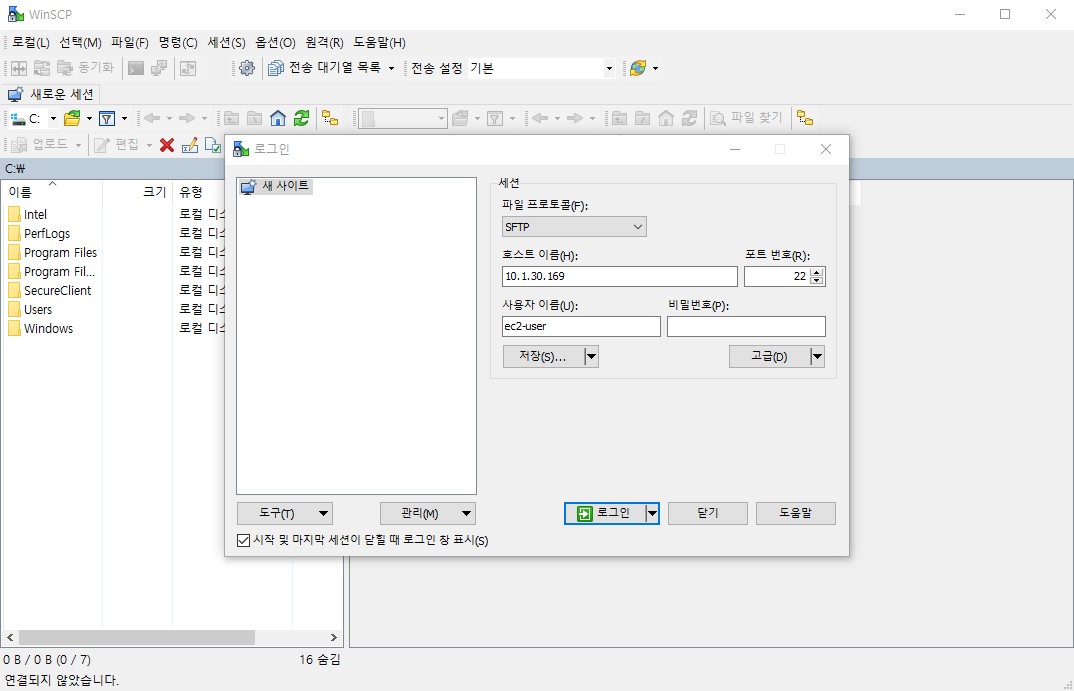Select the PerfLogs folder in local panel

tap(47, 234)
